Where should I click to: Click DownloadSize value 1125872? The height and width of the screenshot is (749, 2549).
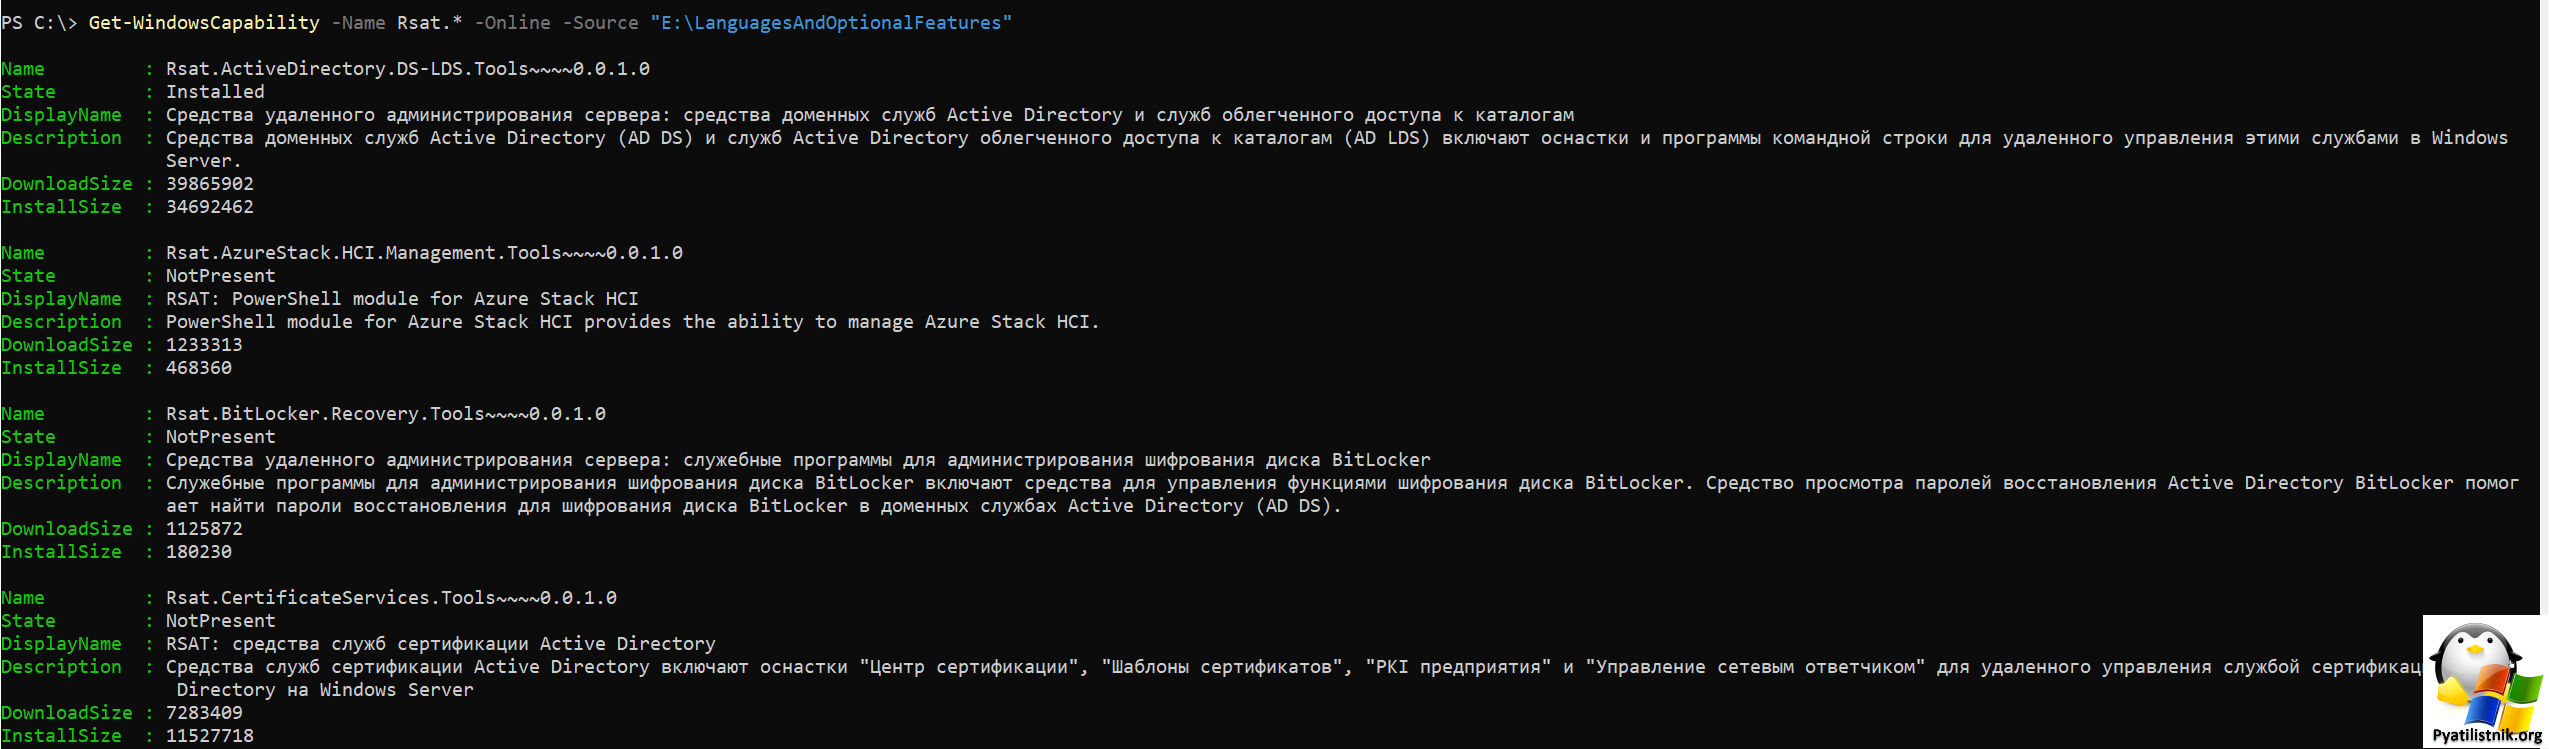(204, 529)
